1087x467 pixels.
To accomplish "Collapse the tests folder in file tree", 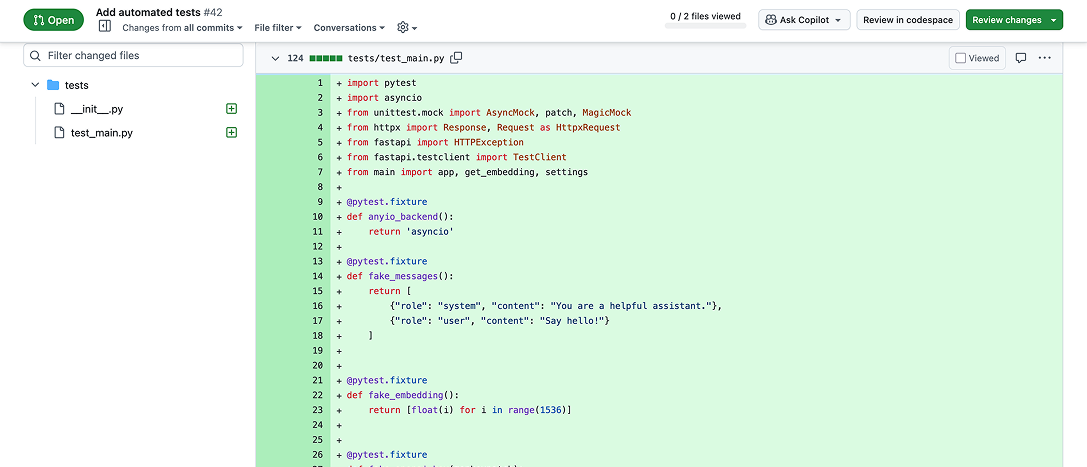I will [35, 85].
